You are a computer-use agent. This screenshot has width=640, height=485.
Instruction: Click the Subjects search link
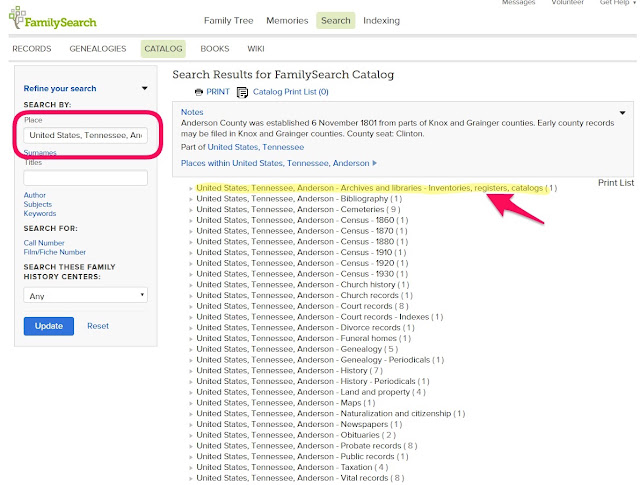pyautogui.click(x=38, y=204)
